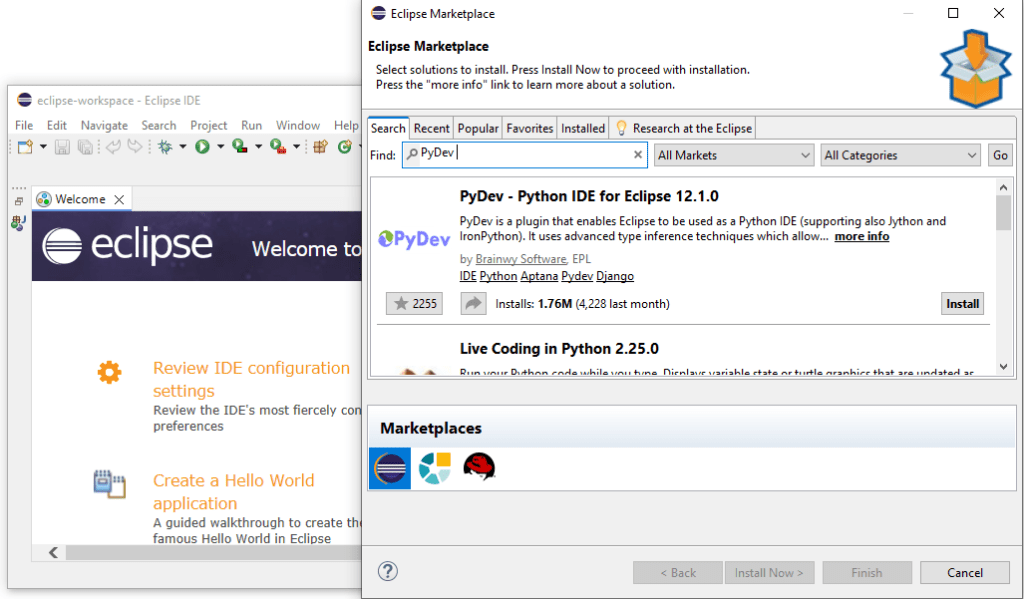
Task: Click the Go button next to All Categories
Action: point(1000,155)
